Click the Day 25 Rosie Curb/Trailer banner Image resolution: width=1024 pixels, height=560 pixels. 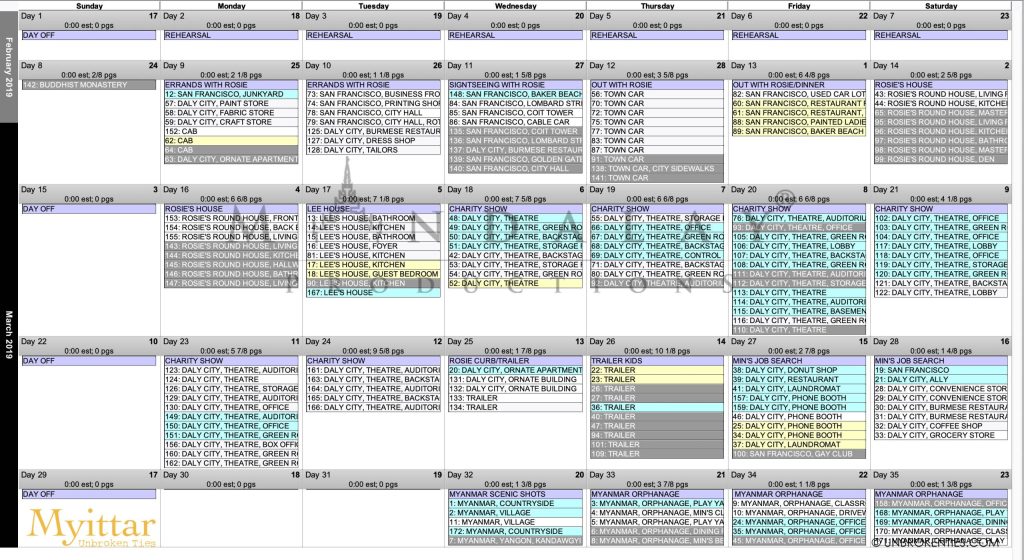pyautogui.click(x=515, y=360)
